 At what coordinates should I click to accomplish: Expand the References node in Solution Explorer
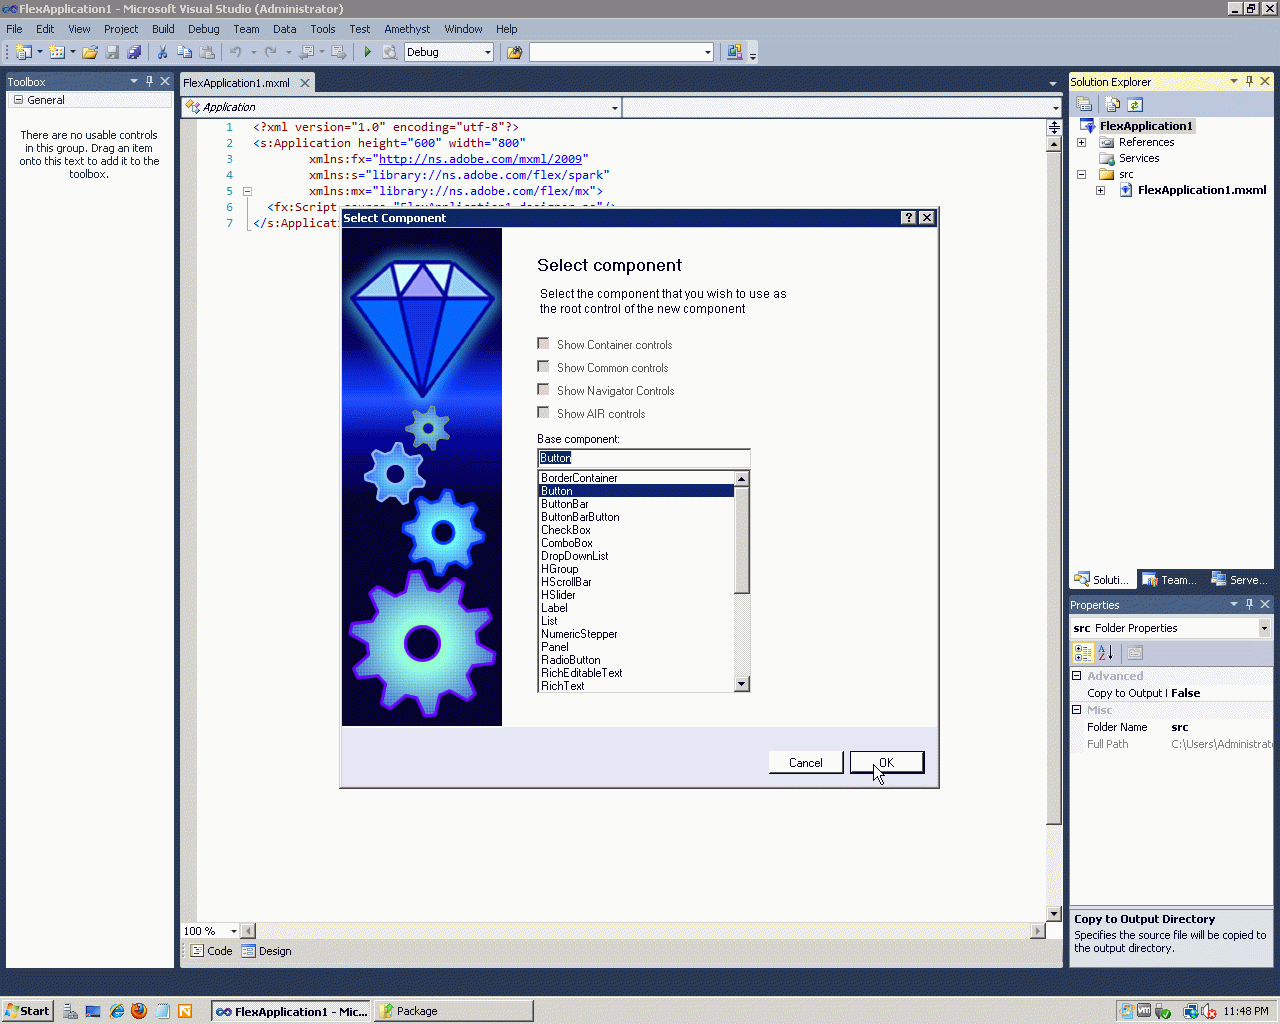point(1081,142)
